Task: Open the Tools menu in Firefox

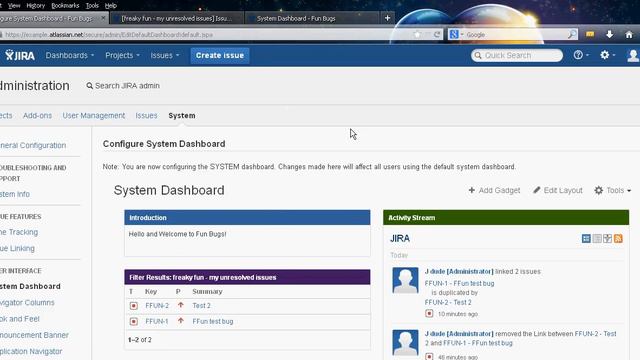Action: point(92,6)
